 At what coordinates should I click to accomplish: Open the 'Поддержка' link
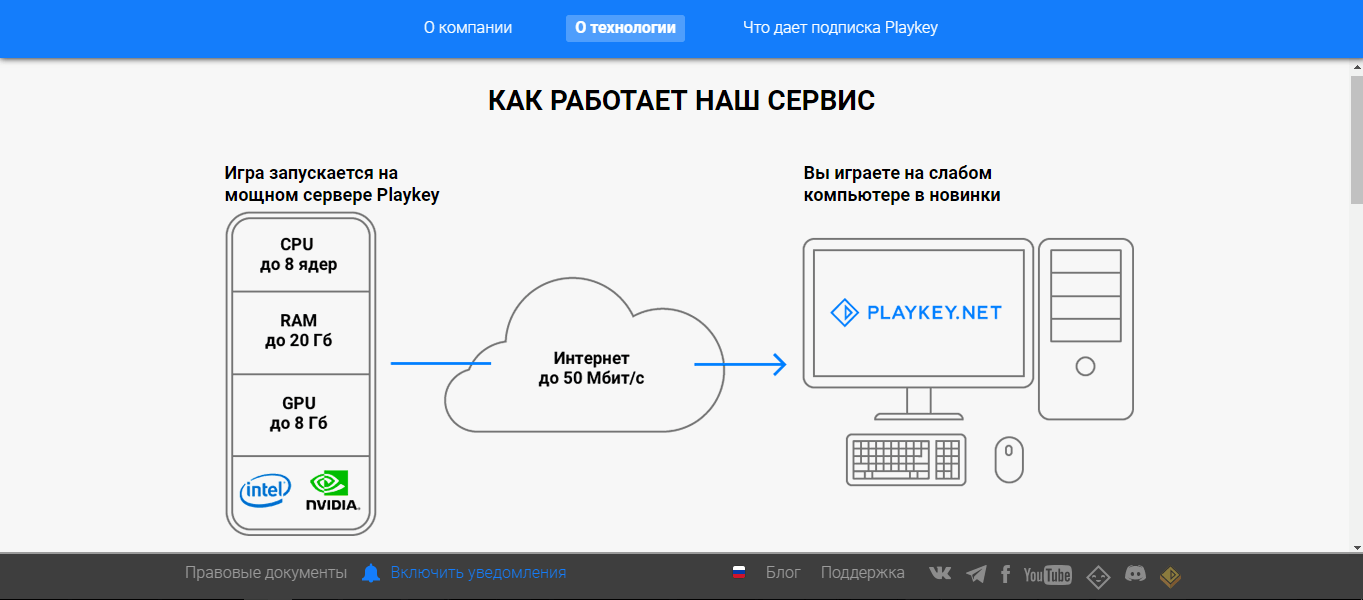[x=863, y=573]
